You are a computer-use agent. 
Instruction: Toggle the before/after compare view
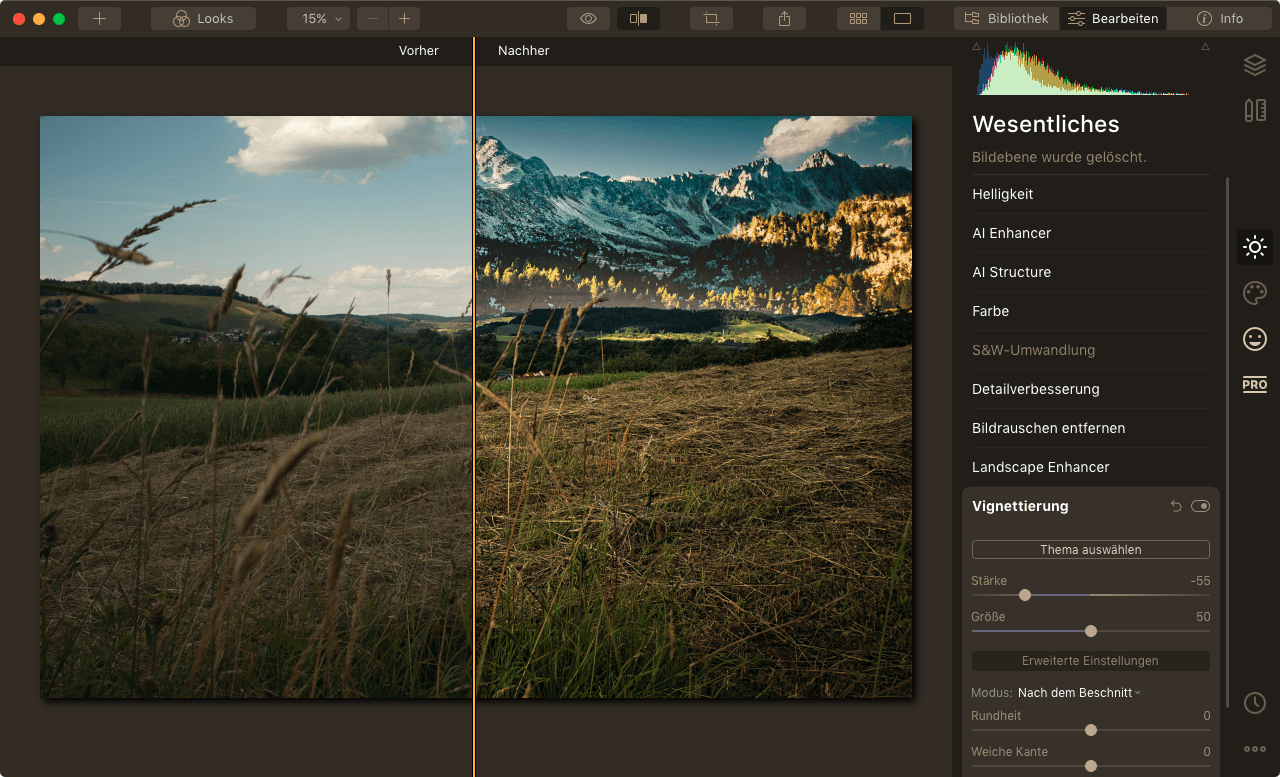(638, 18)
